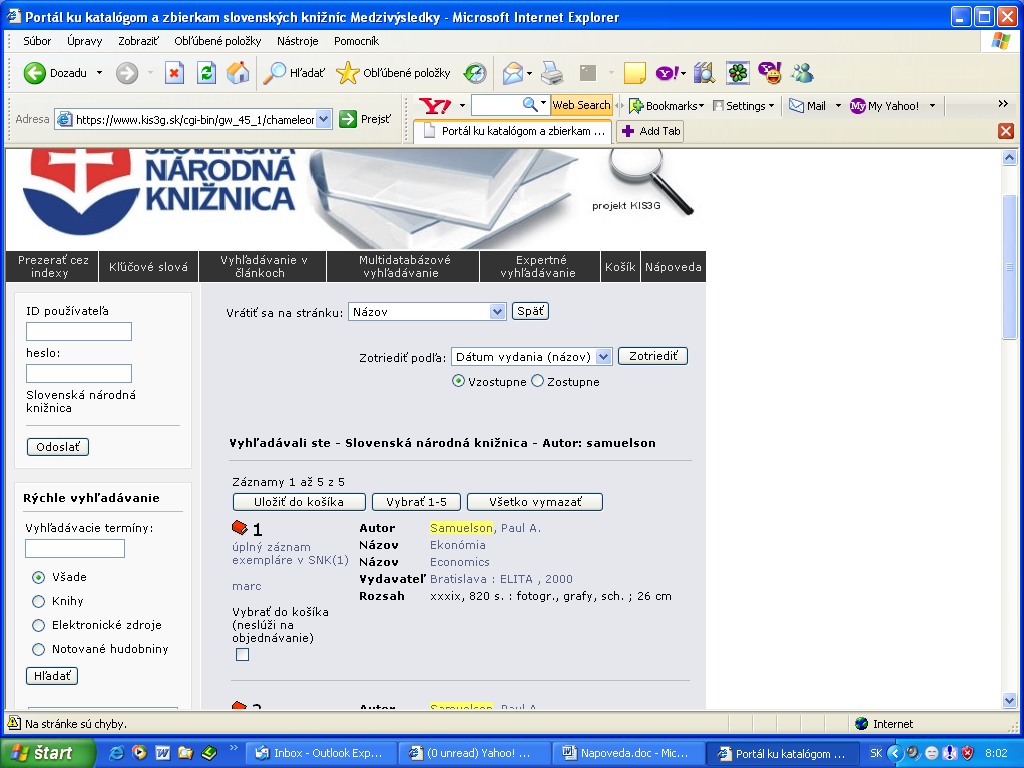Select the Zostupne sort order radio
Viewport: 1024px width, 768px height.
(538, 381)
